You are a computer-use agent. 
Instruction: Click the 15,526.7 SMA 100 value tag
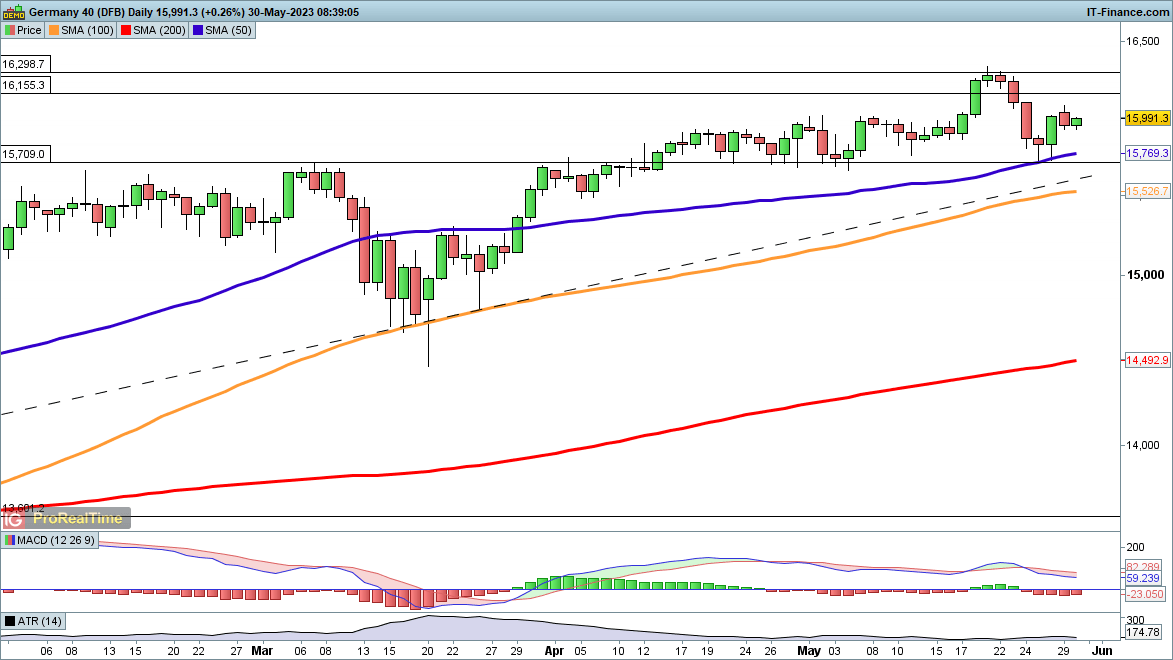[1146, 192]
